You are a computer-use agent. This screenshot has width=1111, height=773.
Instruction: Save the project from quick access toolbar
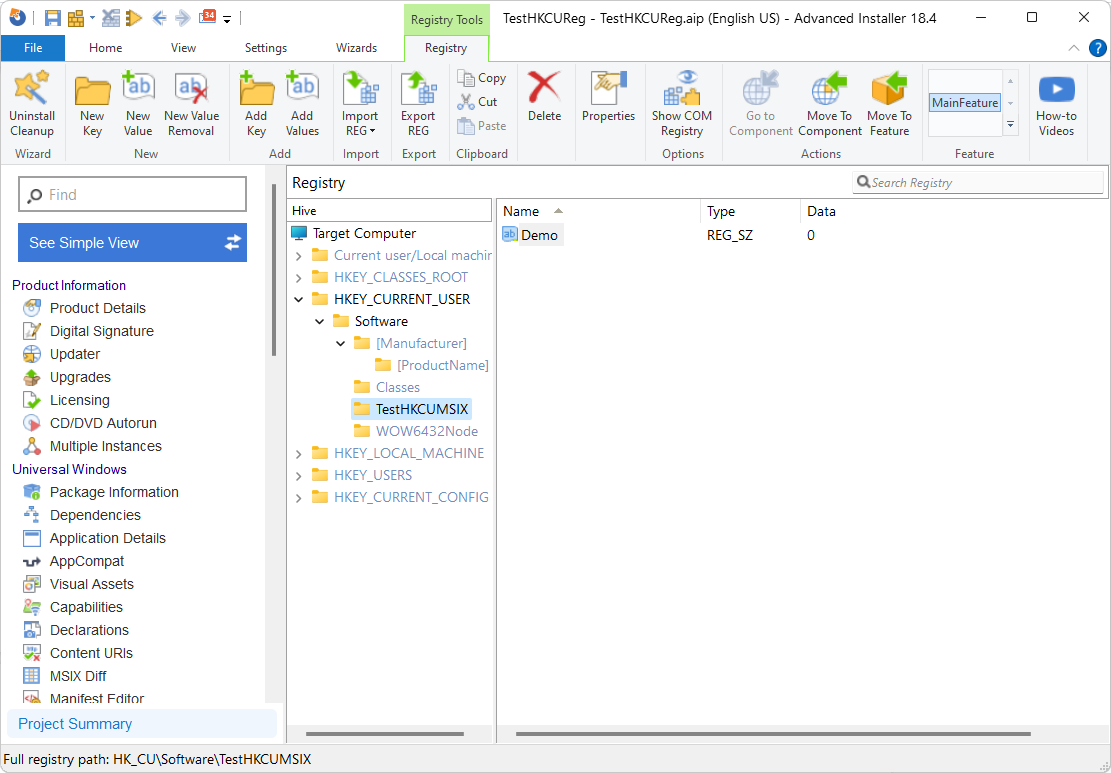pyautogui.click(x=52, y=18)
